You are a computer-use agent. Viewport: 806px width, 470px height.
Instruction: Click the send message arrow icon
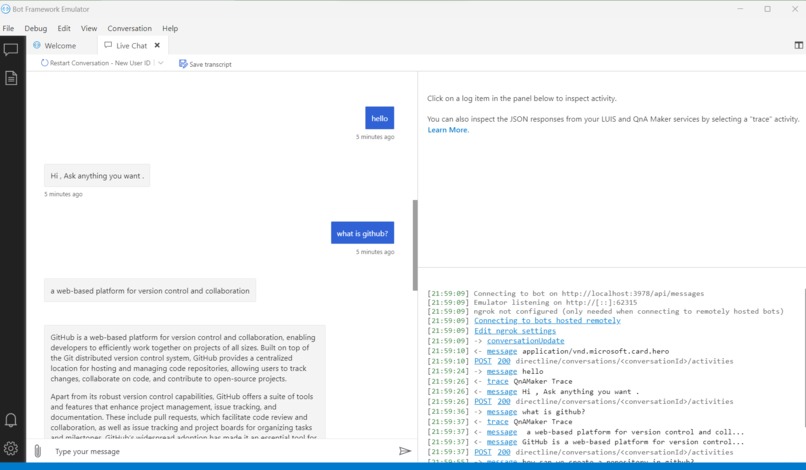click(405, 451)
